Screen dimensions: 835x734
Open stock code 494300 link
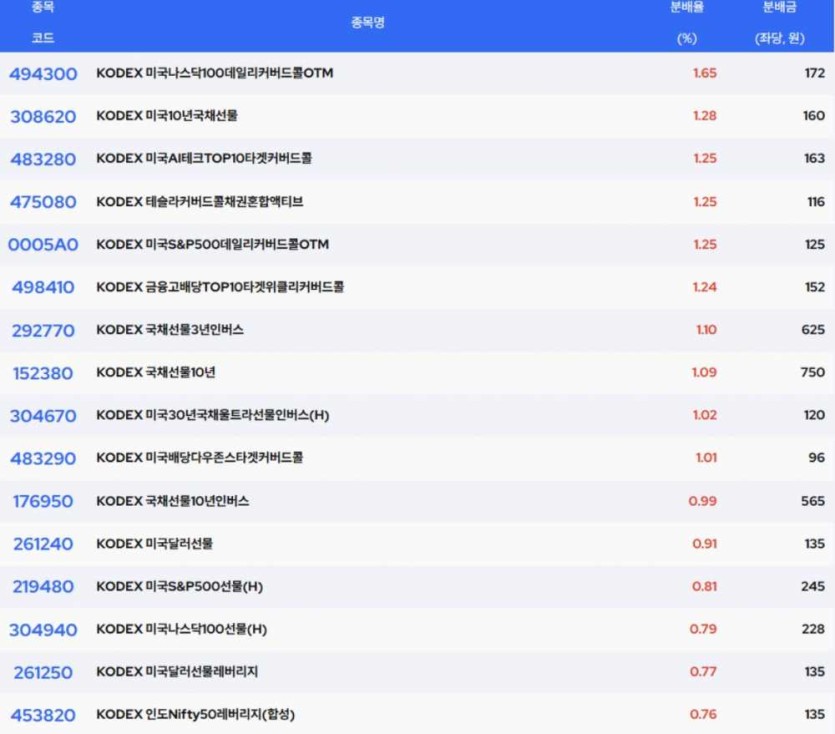click(x=43, y=74)
